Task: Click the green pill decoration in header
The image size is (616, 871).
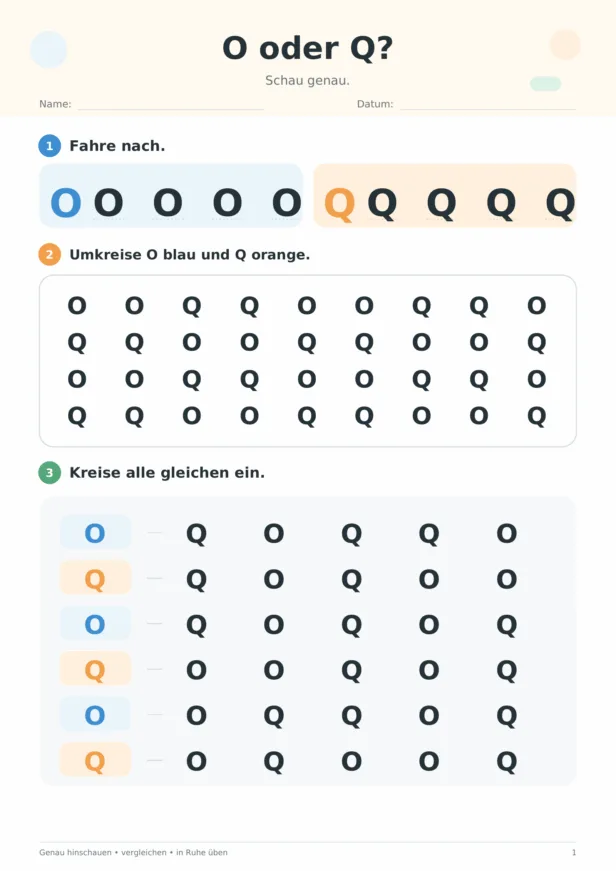Action: coord(545,83)
